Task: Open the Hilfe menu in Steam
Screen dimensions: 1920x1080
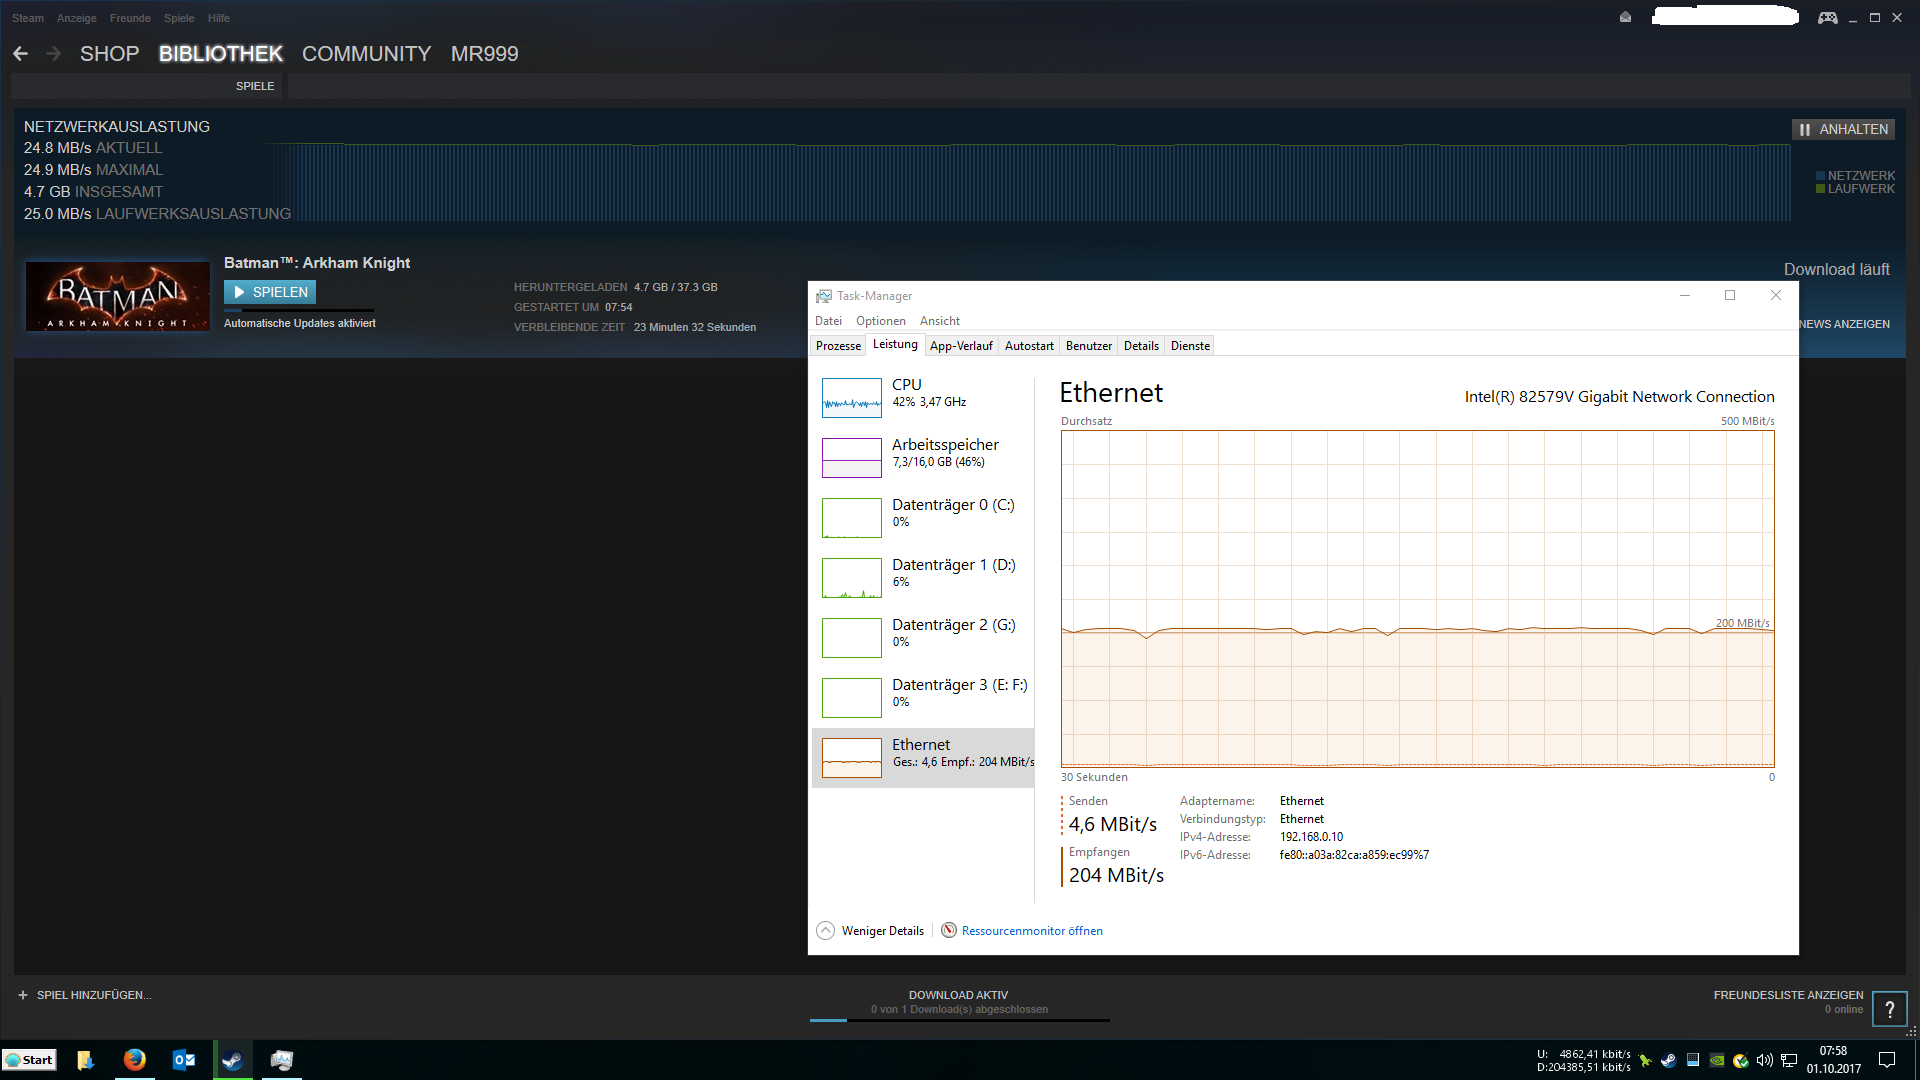Action: tap(219, 18)
